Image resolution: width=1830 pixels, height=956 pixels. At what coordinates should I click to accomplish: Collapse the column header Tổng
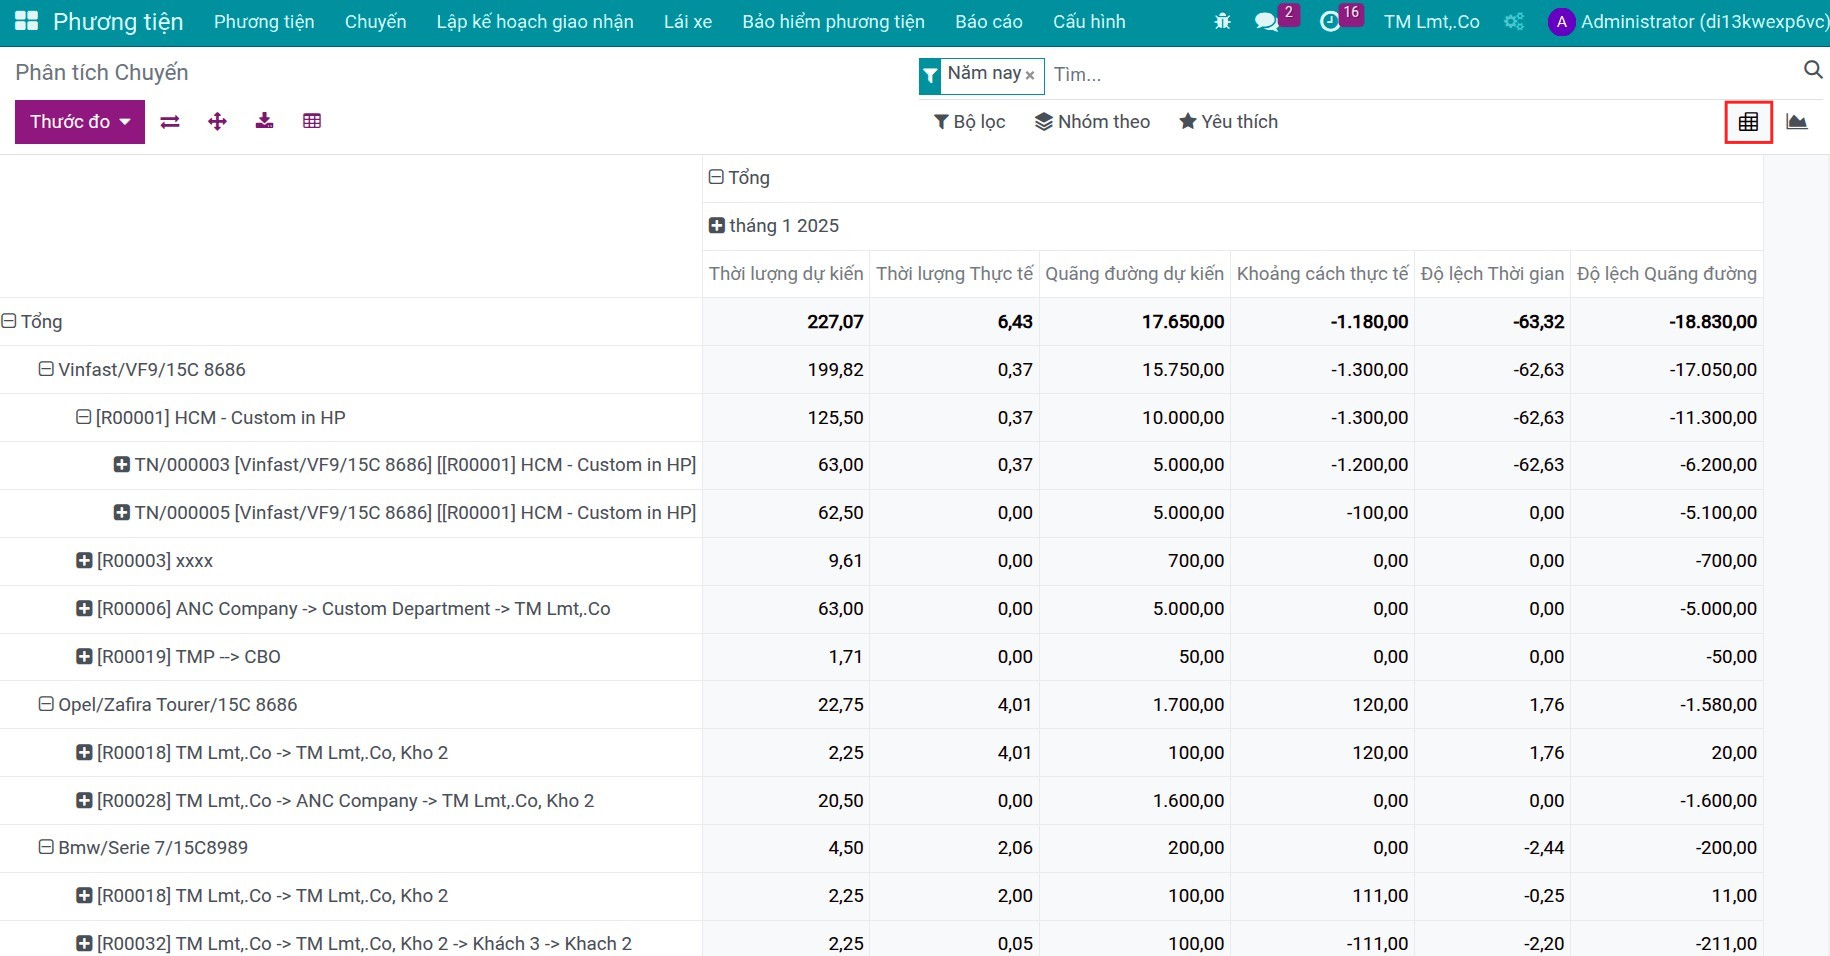[739, 177]
